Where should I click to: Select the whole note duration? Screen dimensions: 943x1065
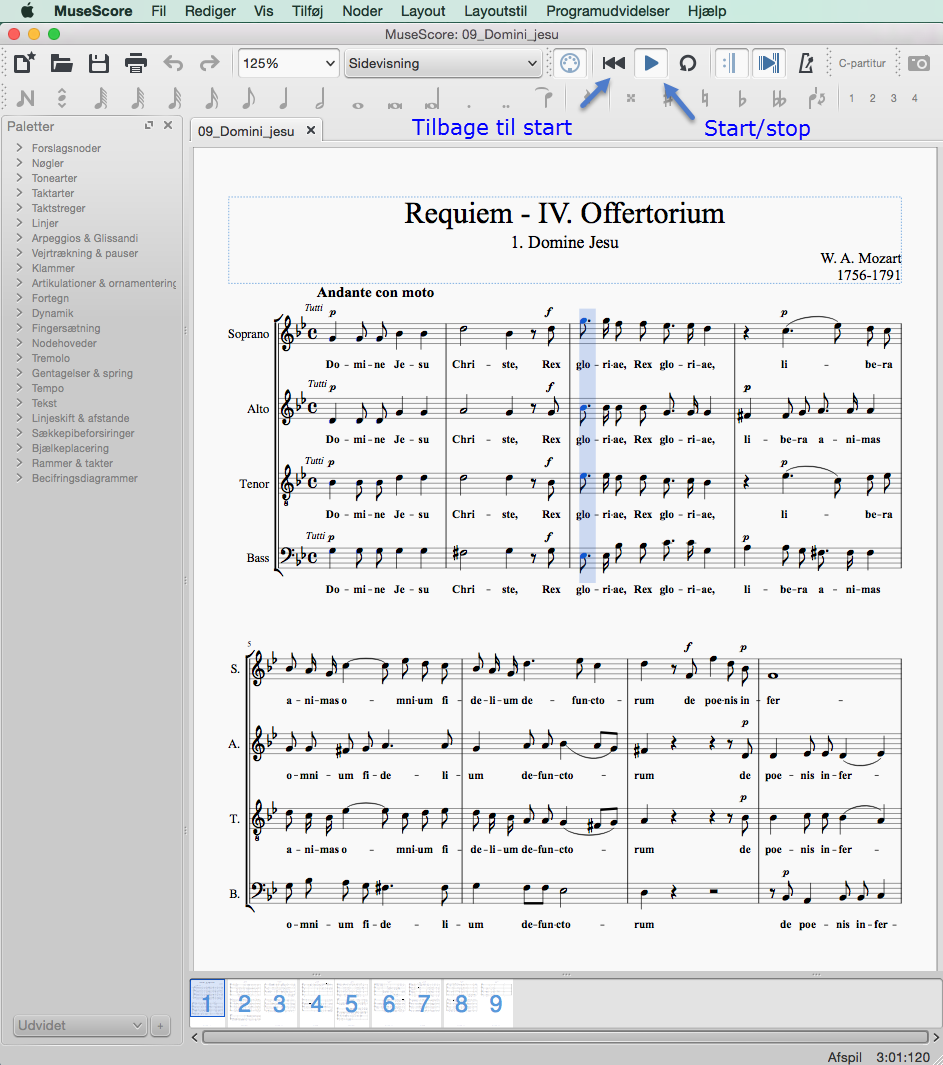click(357, 105)
